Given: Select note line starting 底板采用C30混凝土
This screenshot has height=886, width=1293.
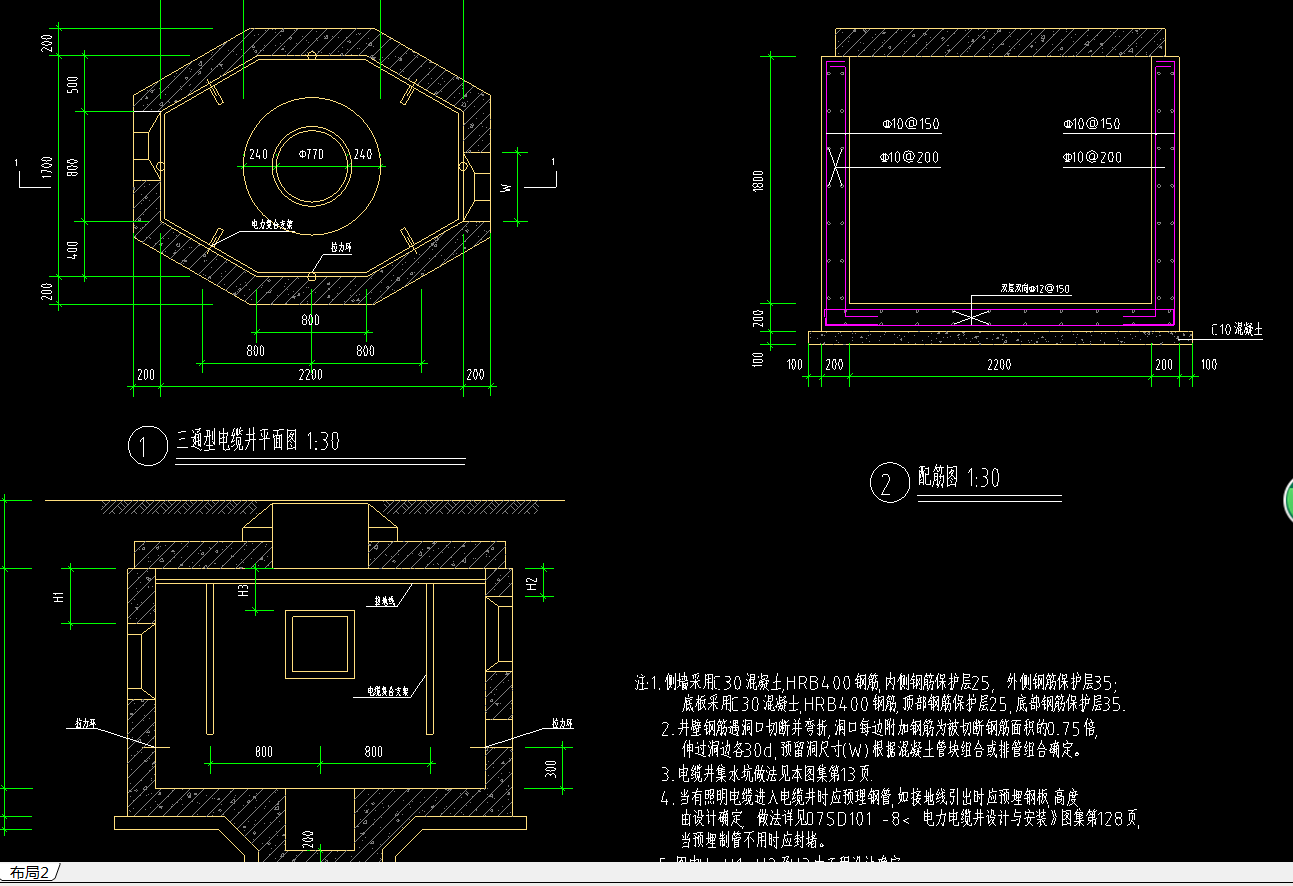Looking at the screenshot, I should 903,705.
